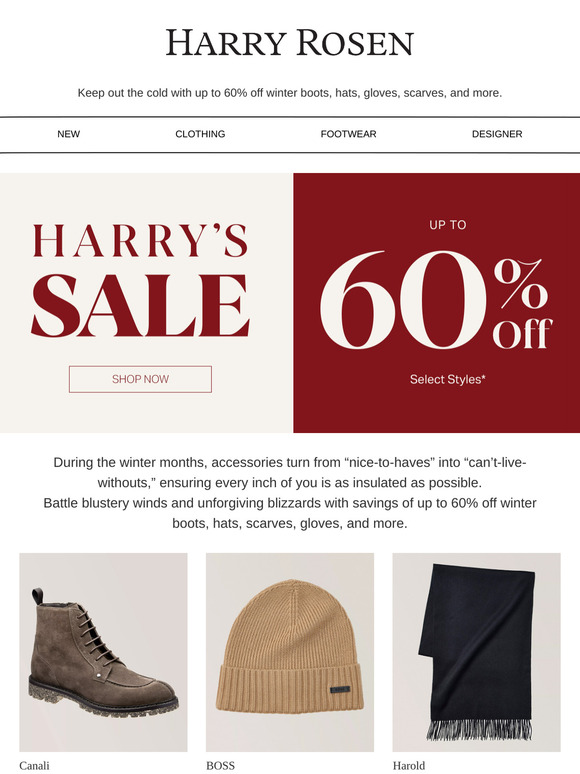Click the winter accessories description paragraph
The width and height of the screenshot is (580, 774).
pyautogui.click(x=290, y=493)
